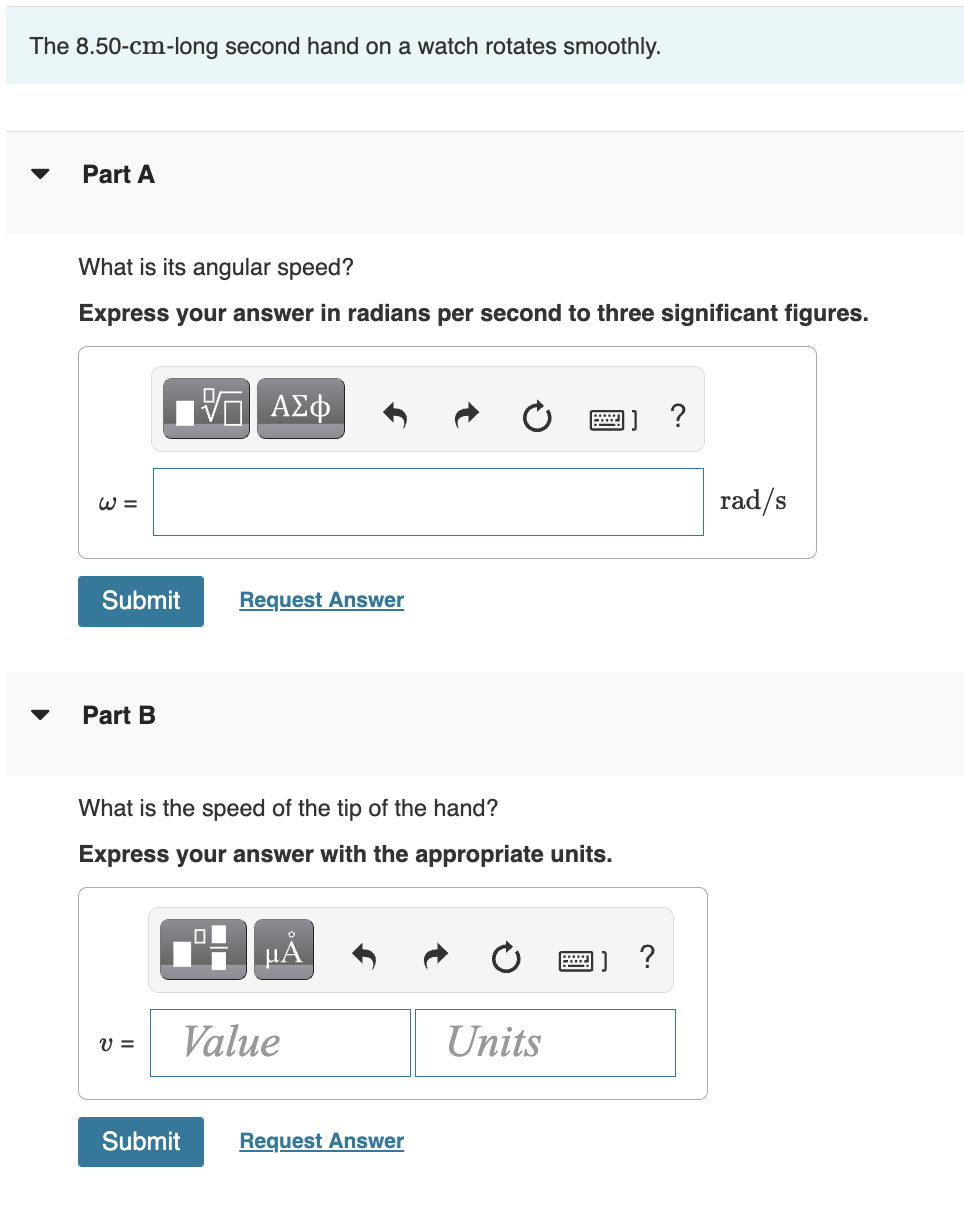Click Request Answer link for Part B
The height and width of the screenshot is (1220, 964).
pos(322,1141)
